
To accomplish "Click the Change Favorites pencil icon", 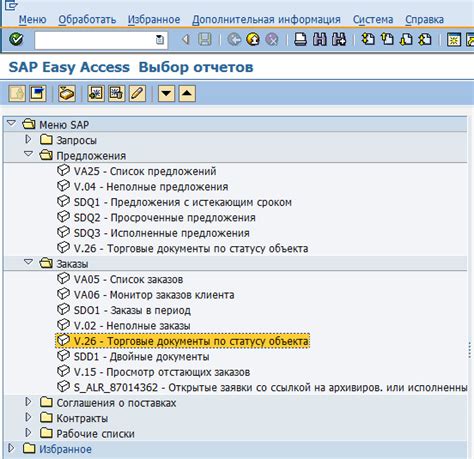I will tap(137, 93).
